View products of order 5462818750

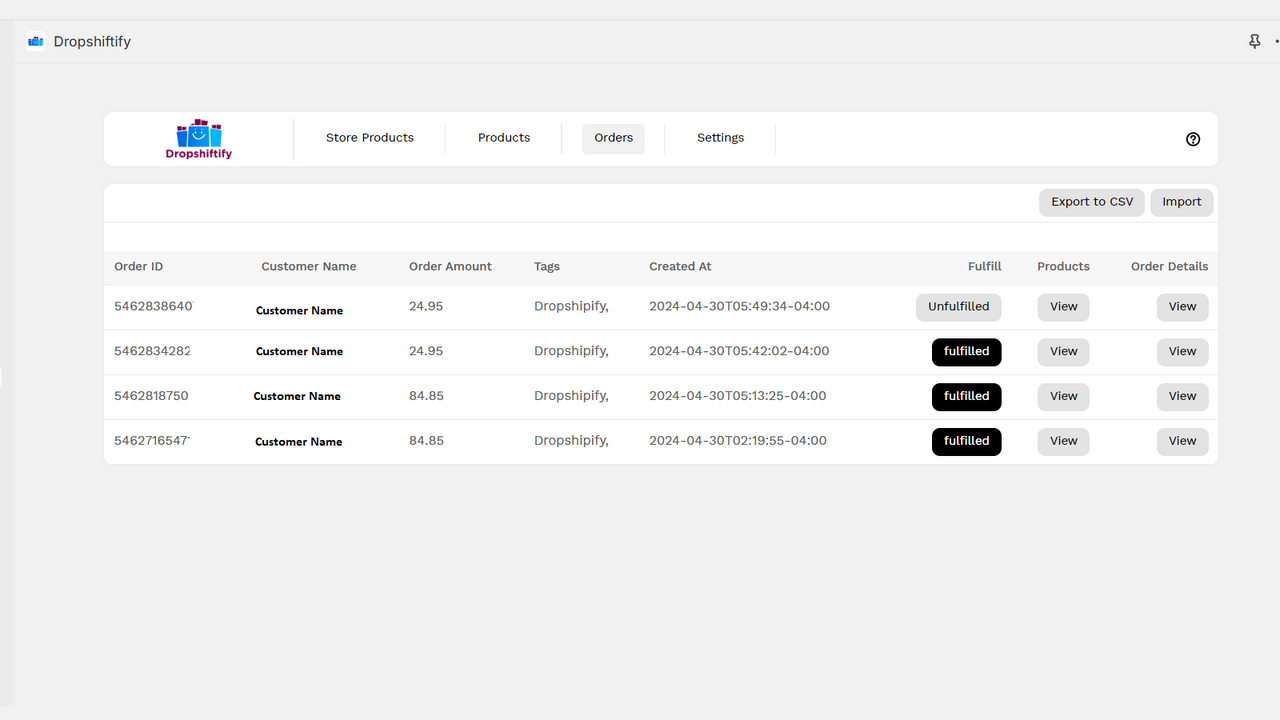(1063, 396)
